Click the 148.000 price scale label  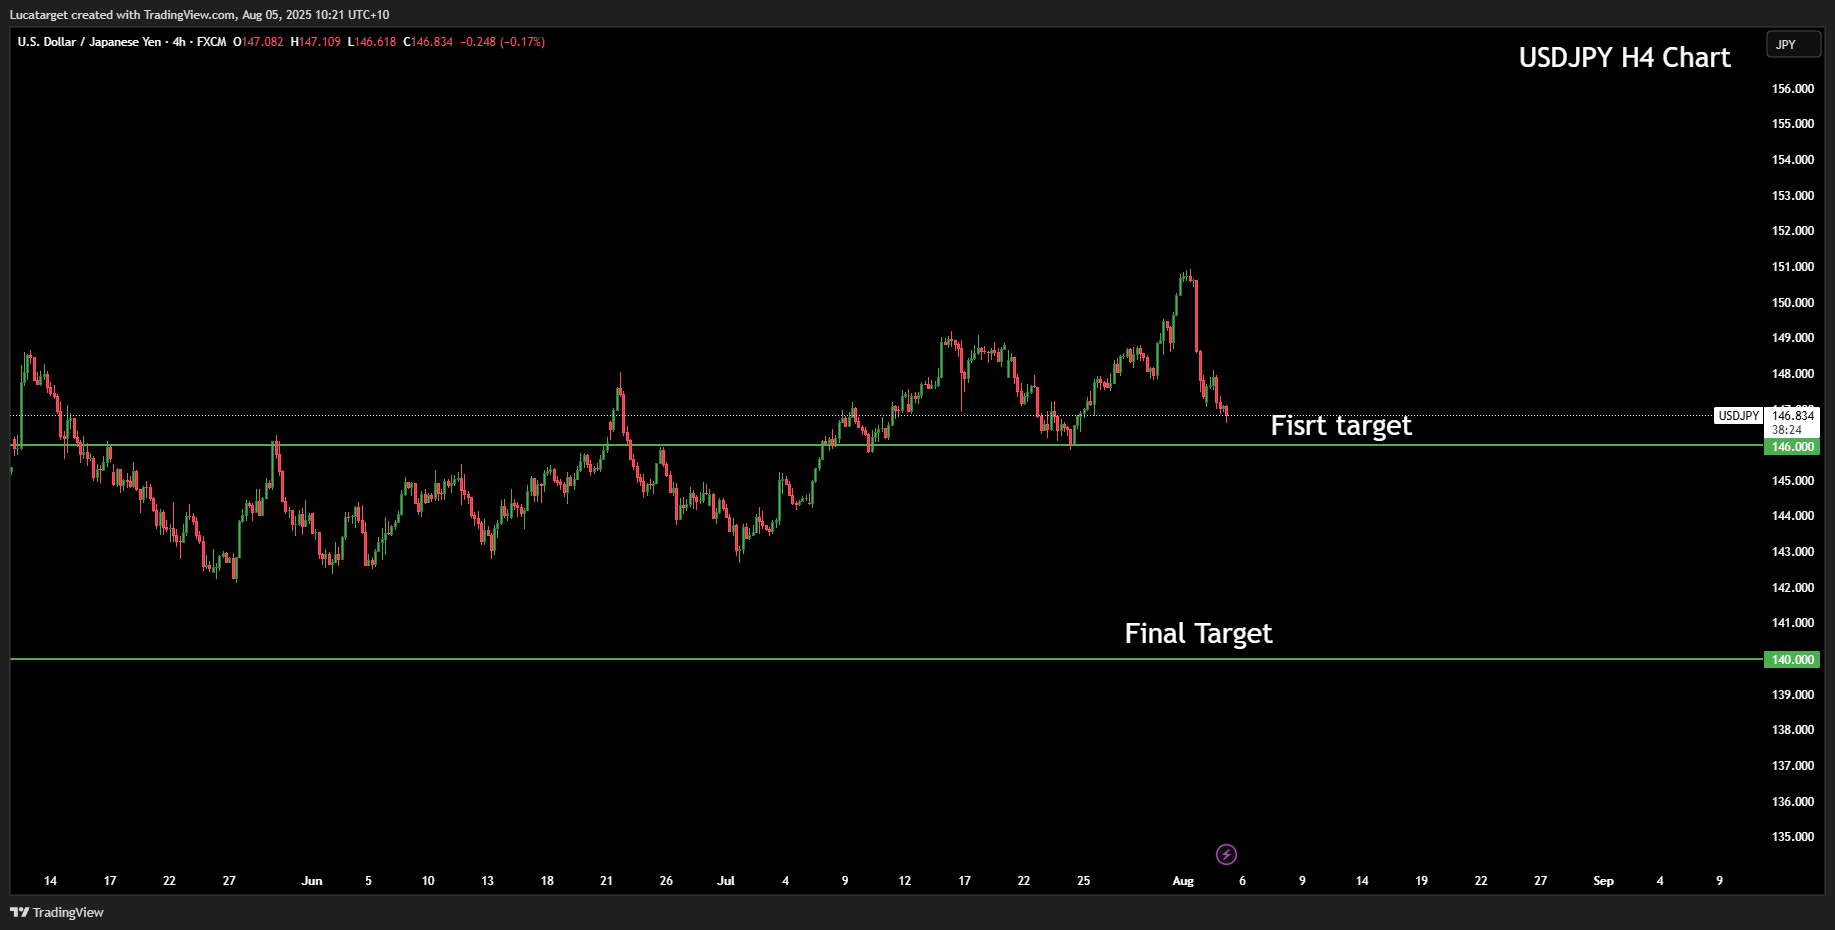(1793, 374)
